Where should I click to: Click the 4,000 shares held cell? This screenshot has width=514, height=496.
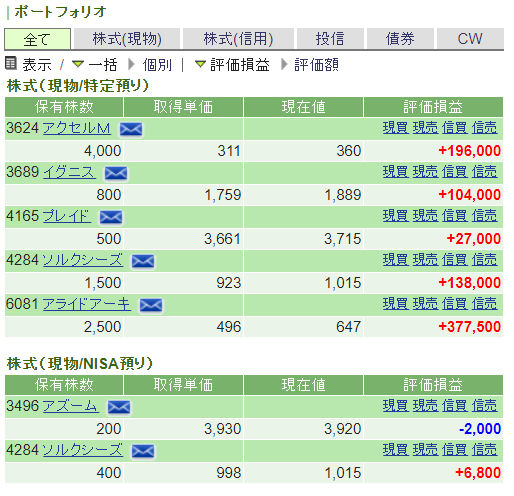coord(64,151)
